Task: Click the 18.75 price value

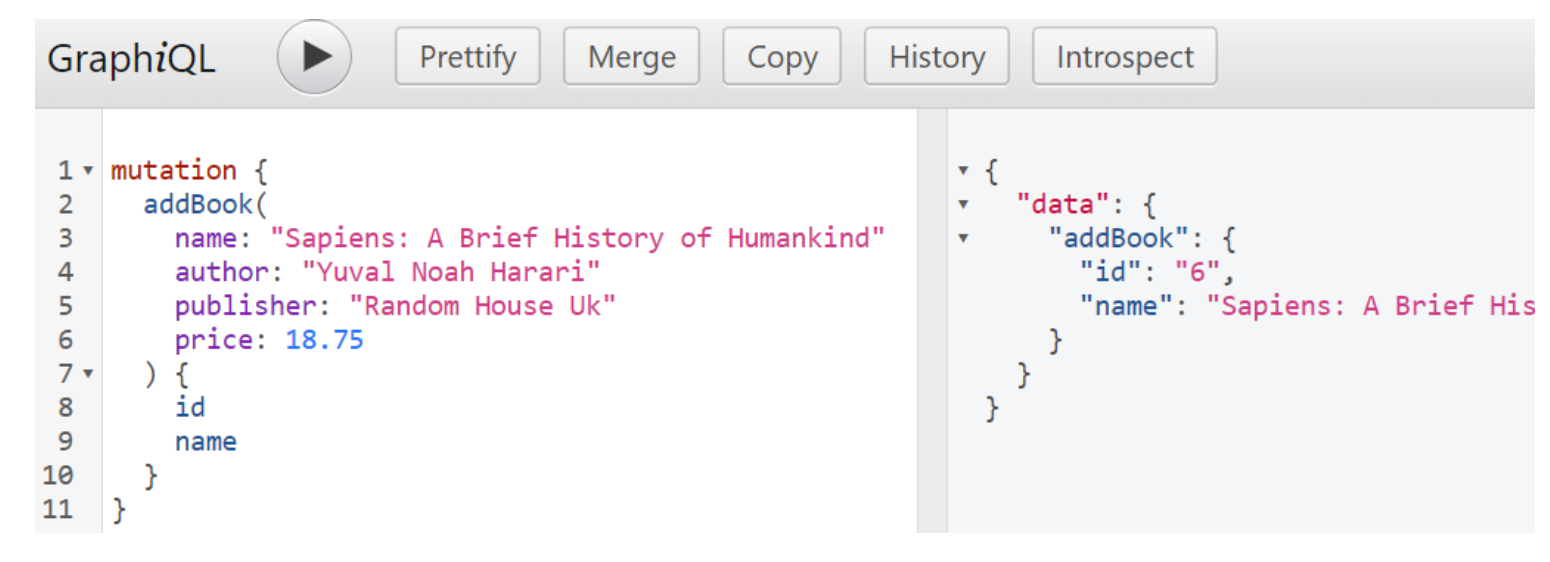Action: click(x=325, y=341)
